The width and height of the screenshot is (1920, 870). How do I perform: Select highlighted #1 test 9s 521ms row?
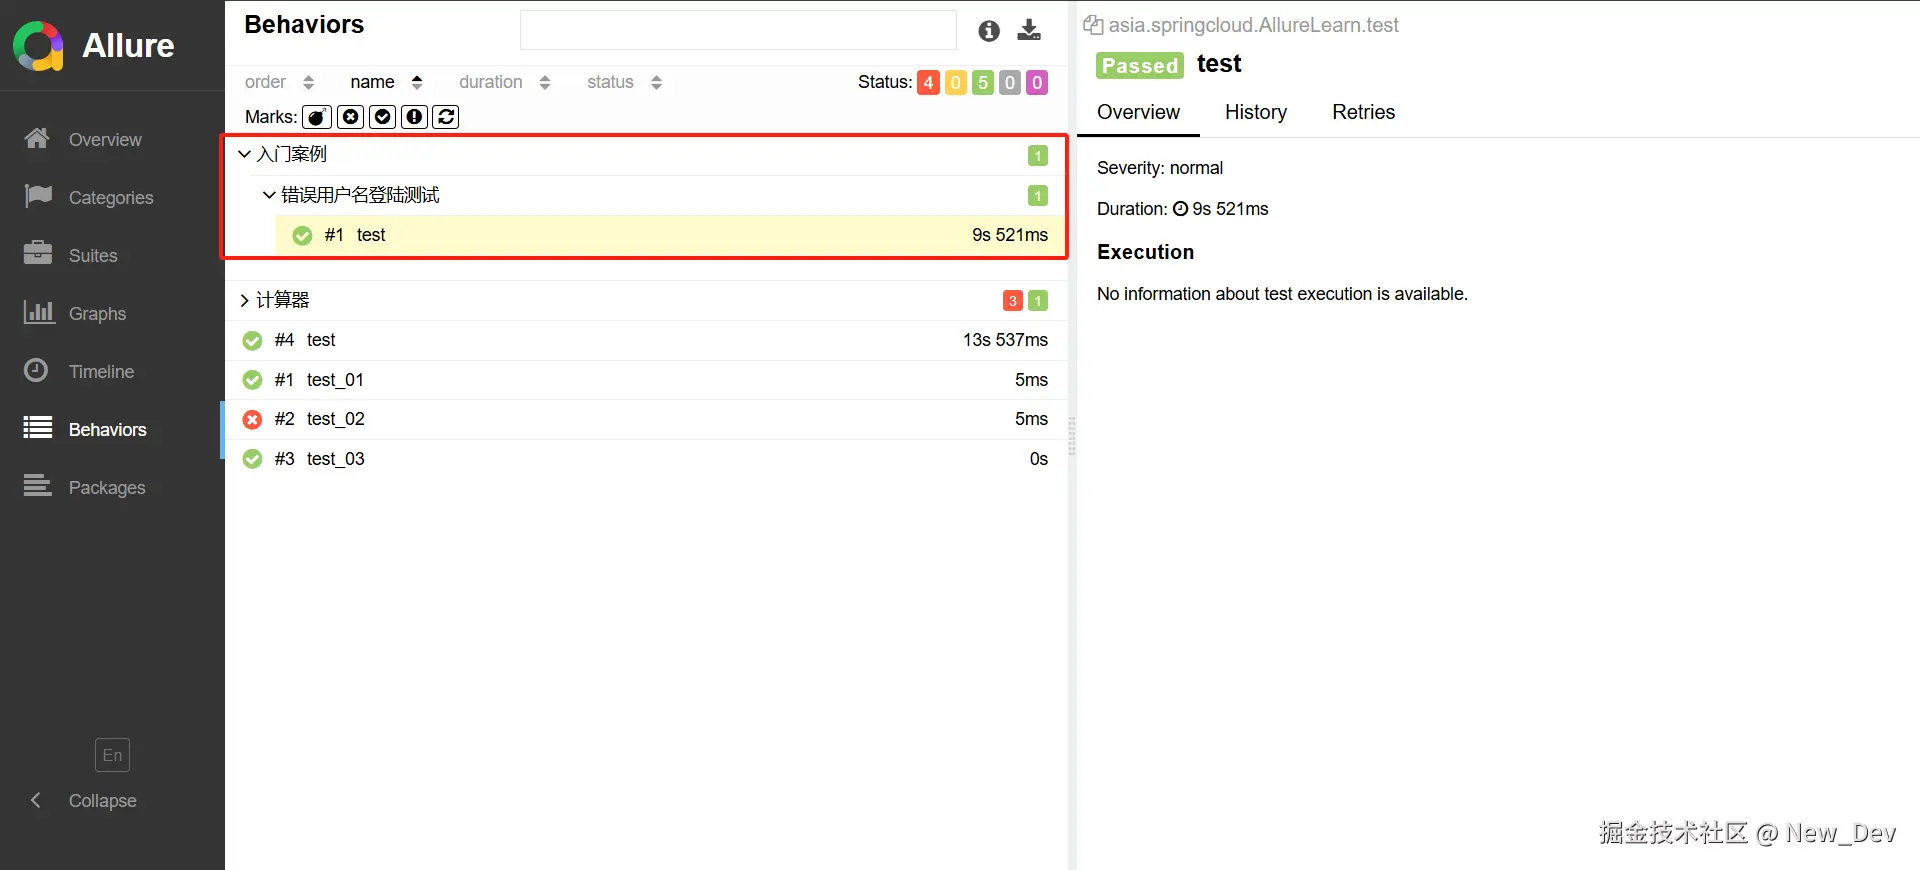coord(671,235)
